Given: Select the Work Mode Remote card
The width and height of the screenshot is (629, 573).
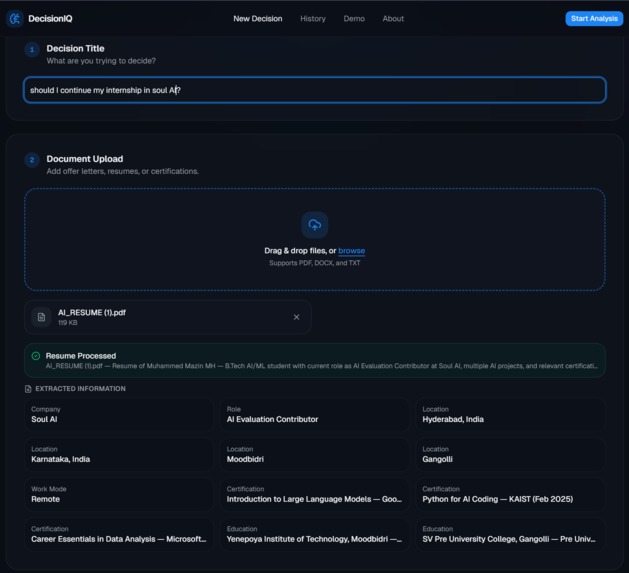Looking at the screenshot, I should (118, 494).
